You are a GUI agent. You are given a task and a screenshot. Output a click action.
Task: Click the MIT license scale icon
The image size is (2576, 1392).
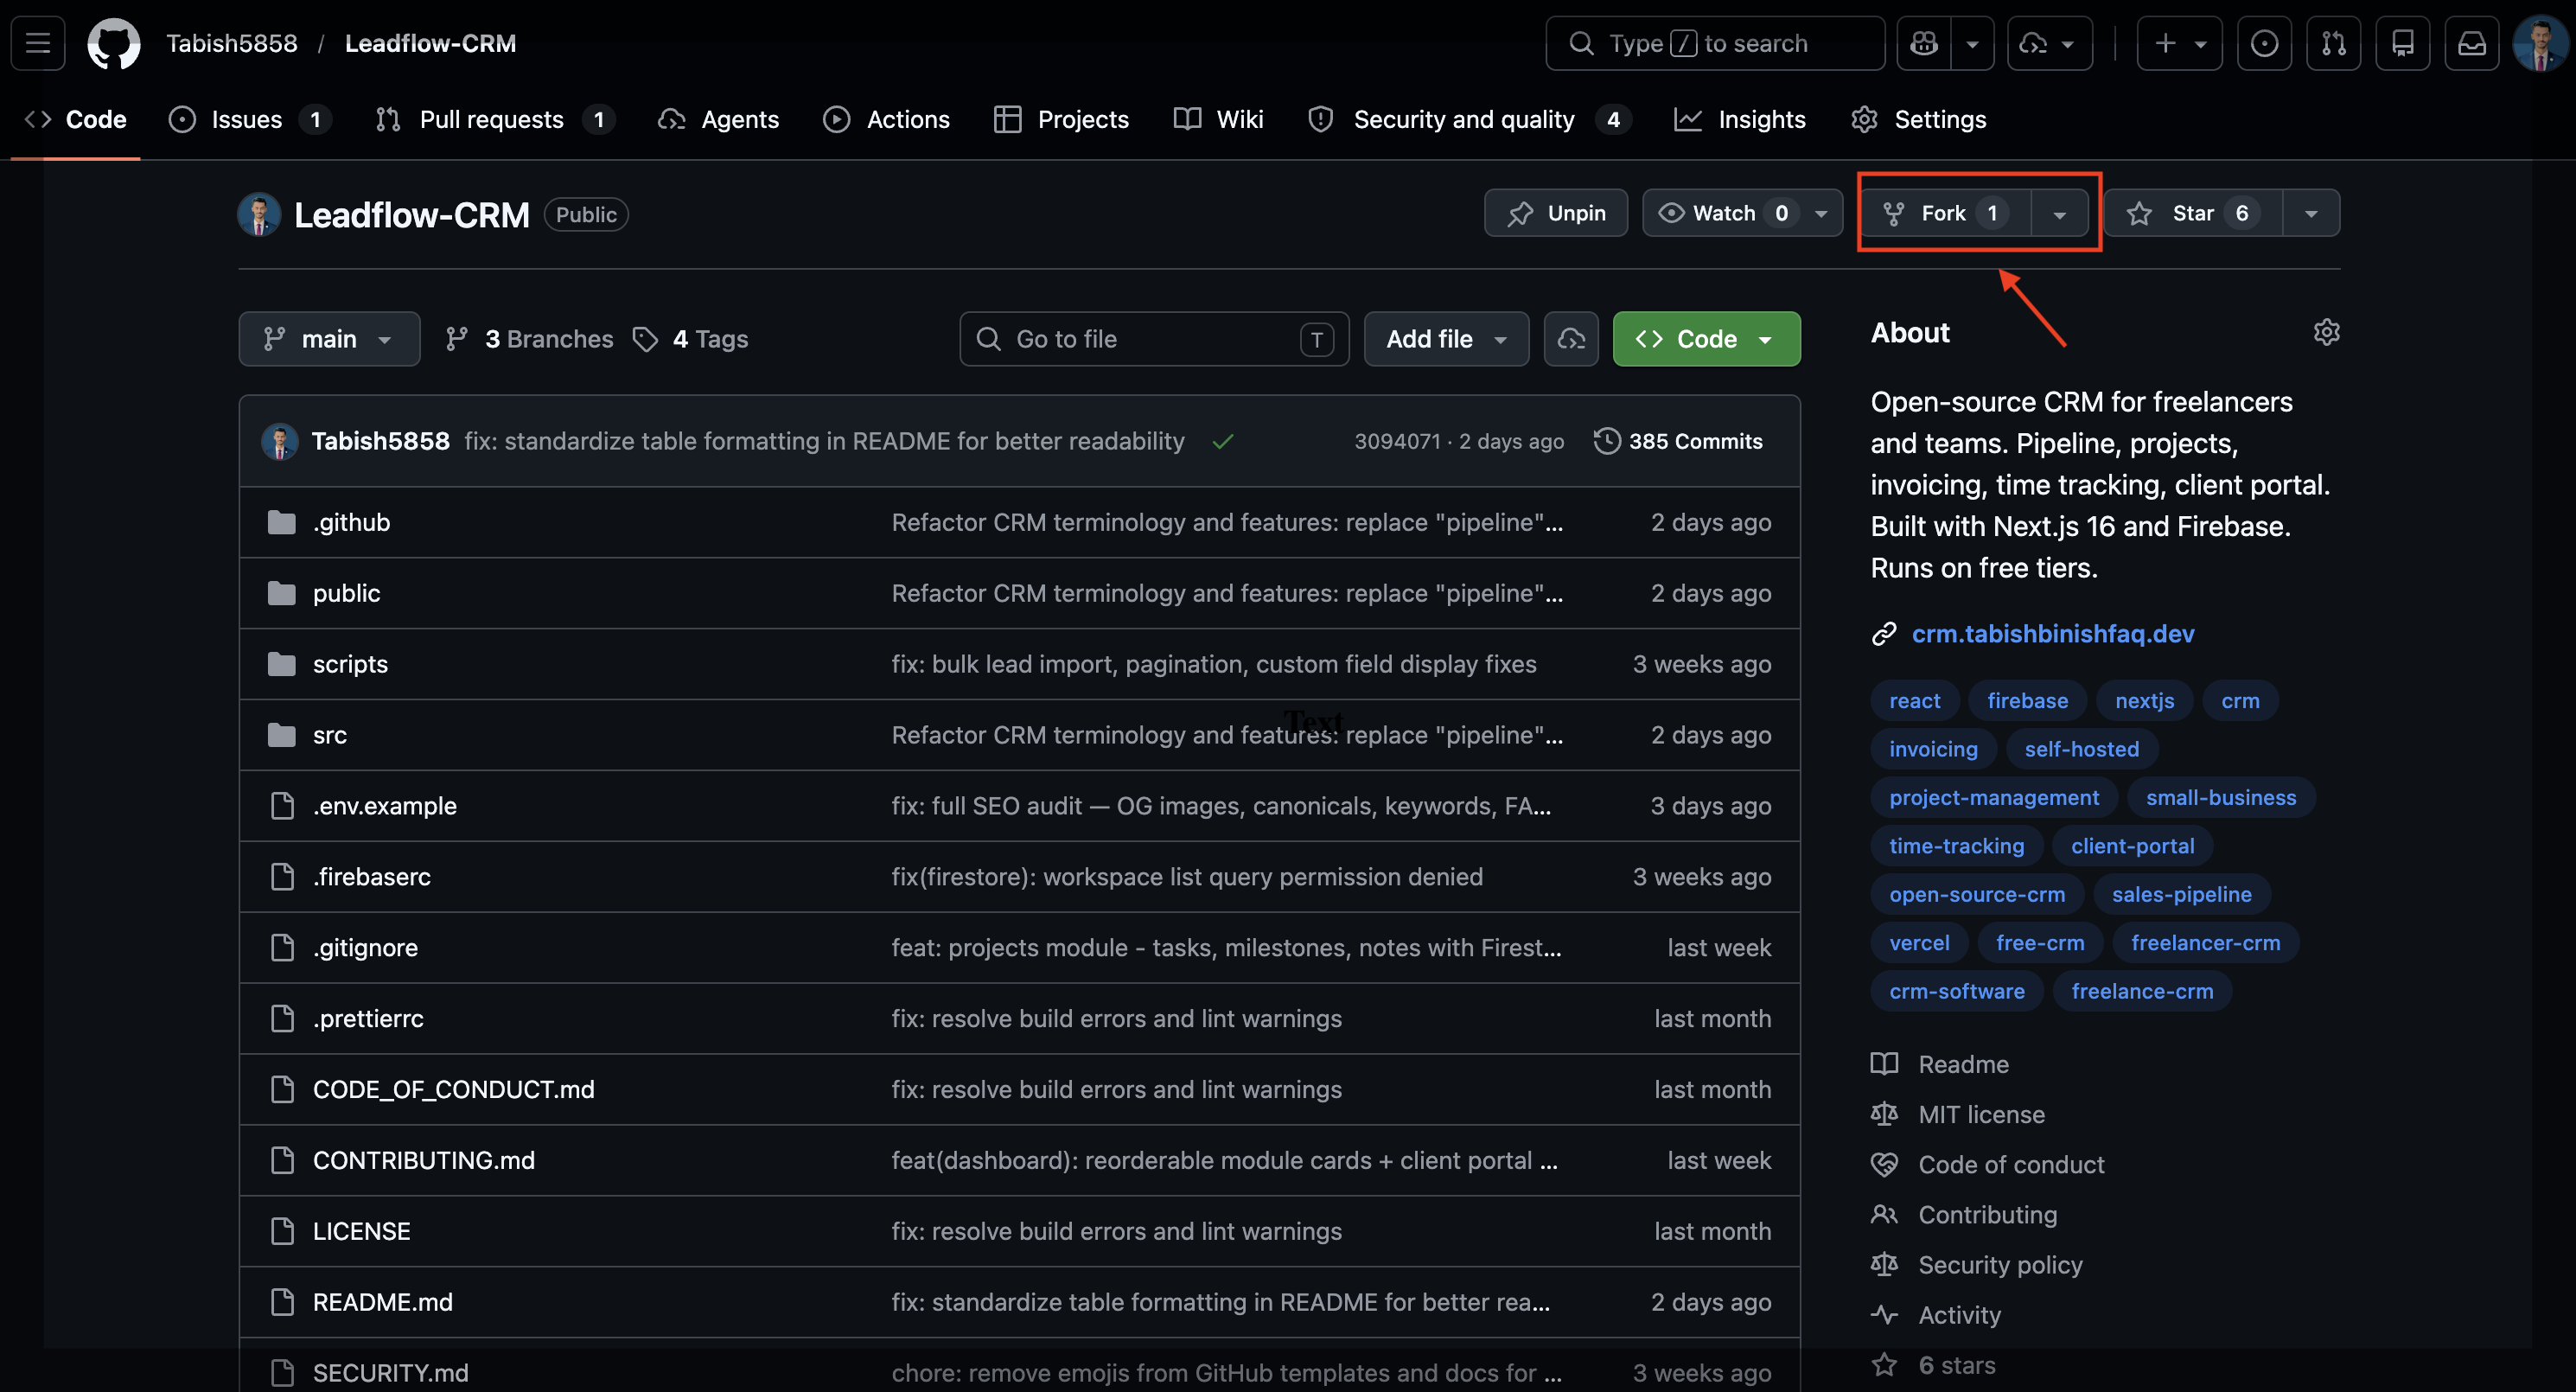click(x=1884, y=1114)
